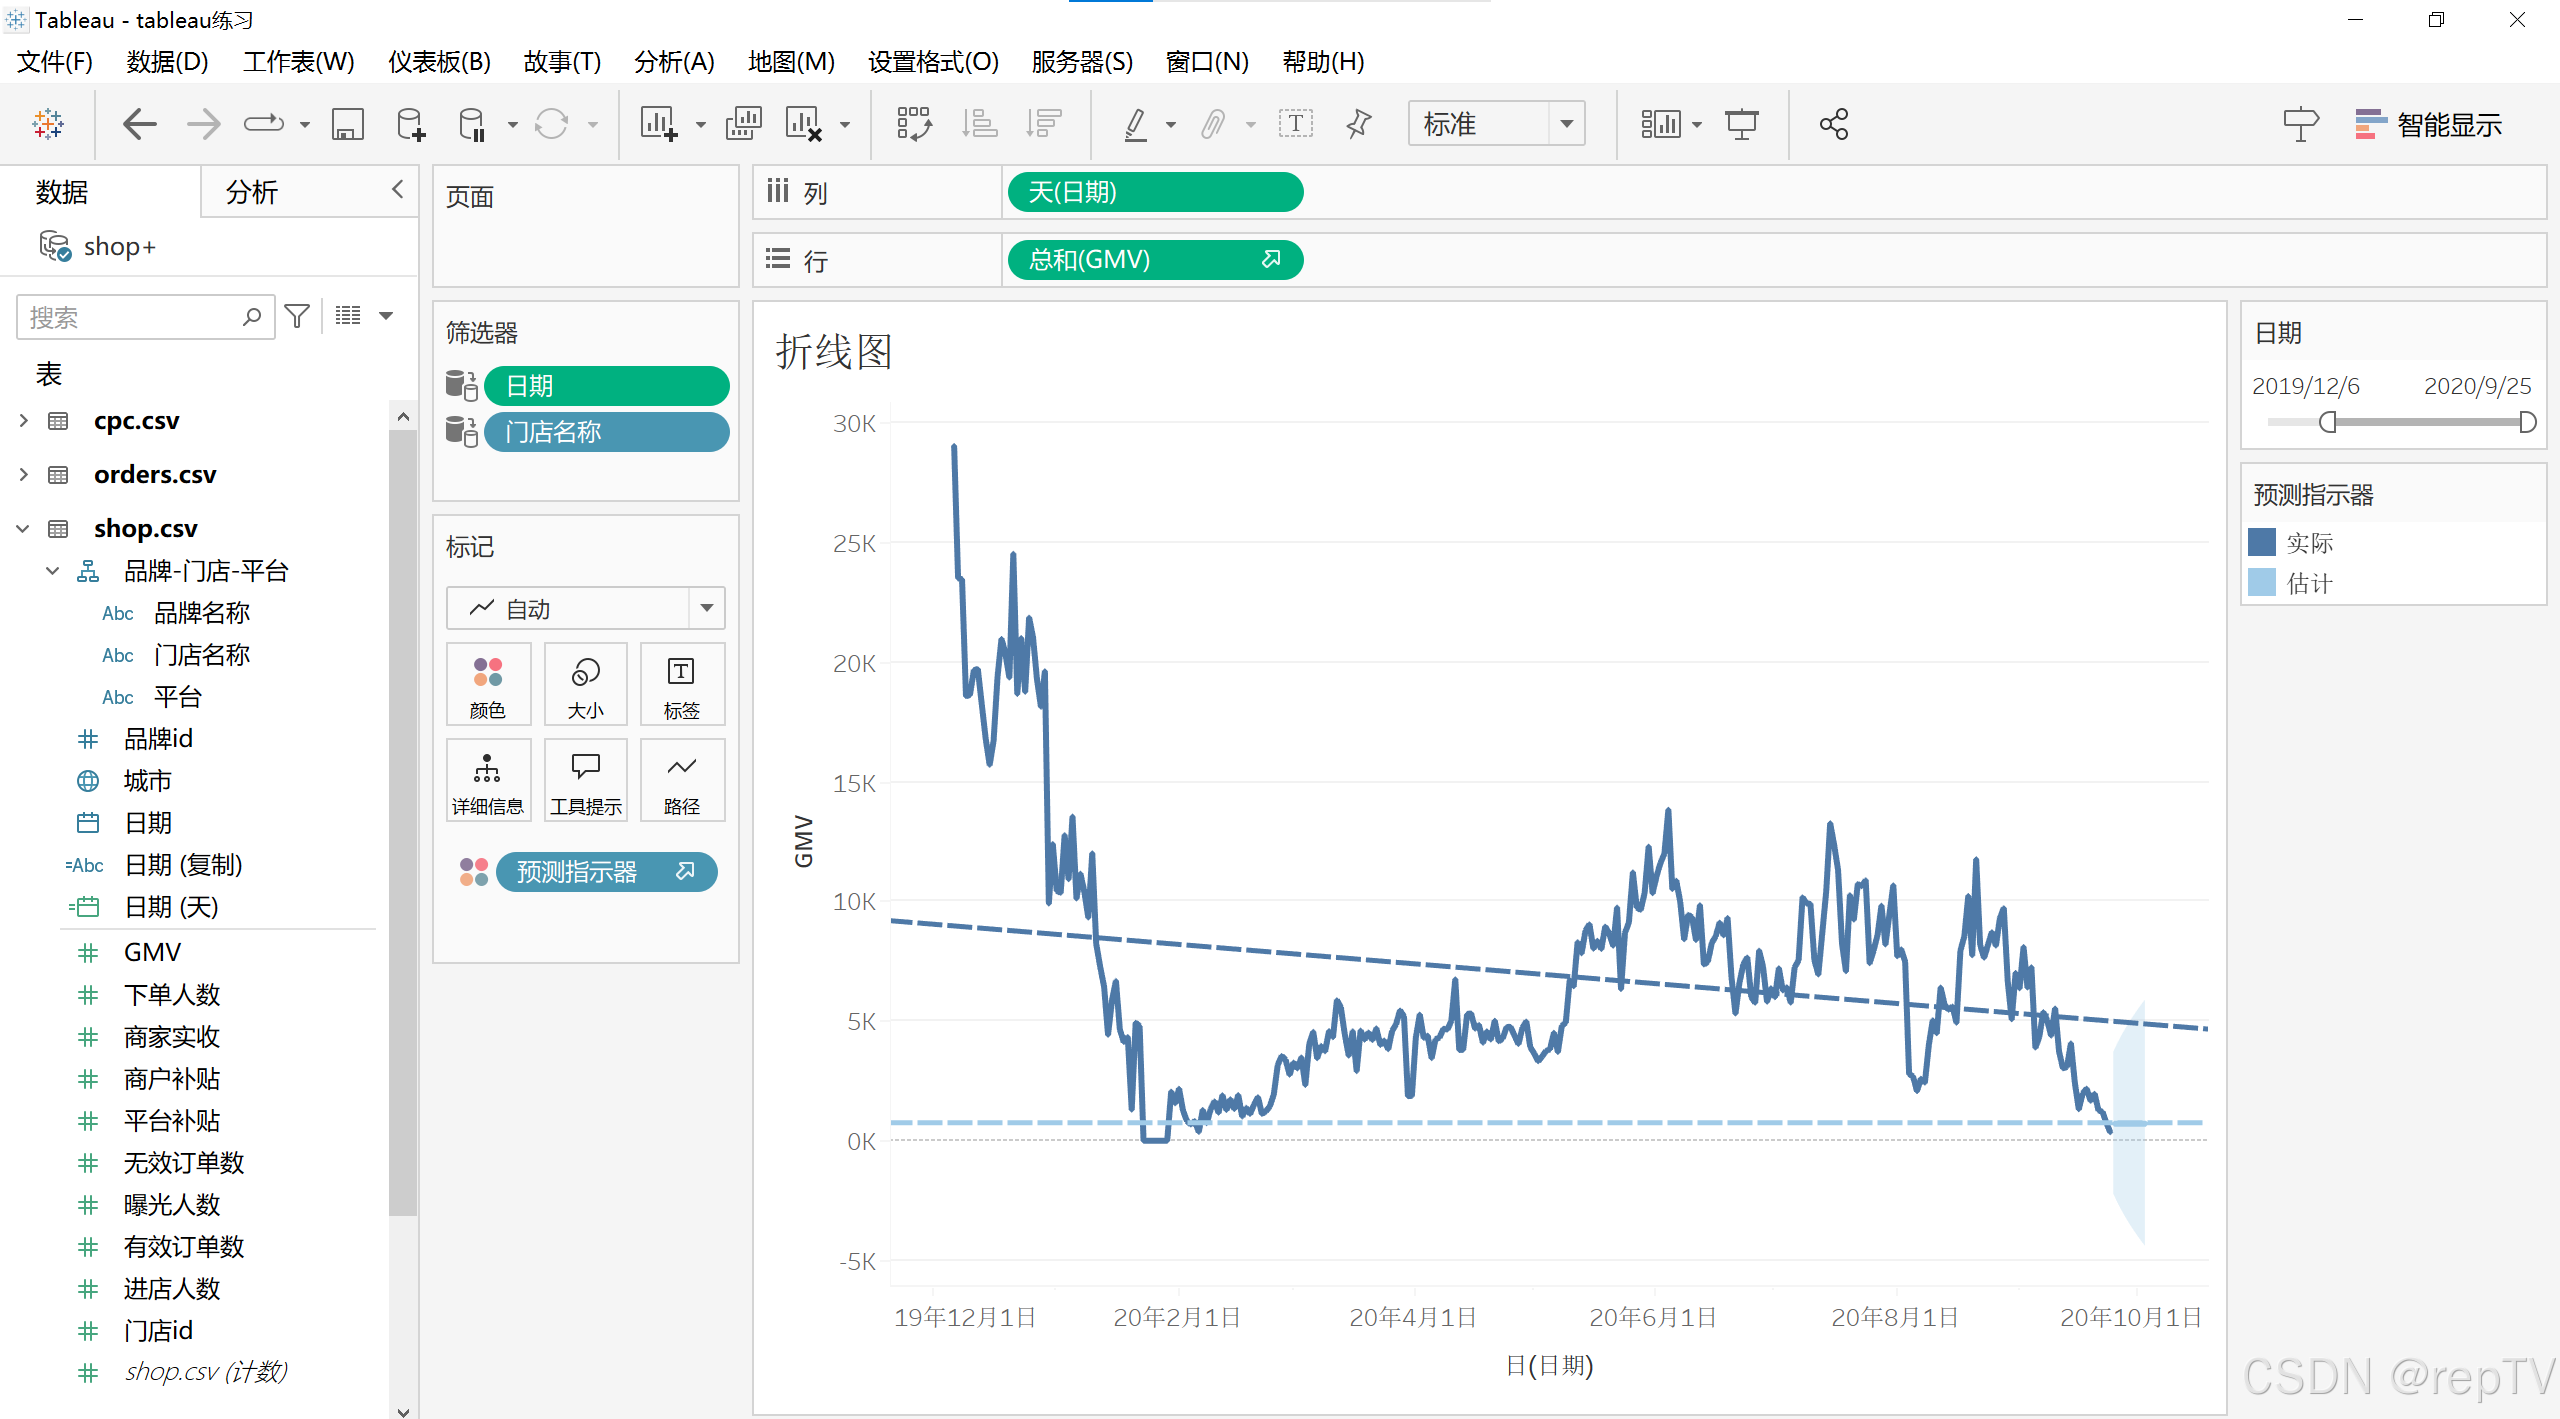
Task: Open the show/hide cards icon
Action: pyautogui.click(x=1660, y=124)
